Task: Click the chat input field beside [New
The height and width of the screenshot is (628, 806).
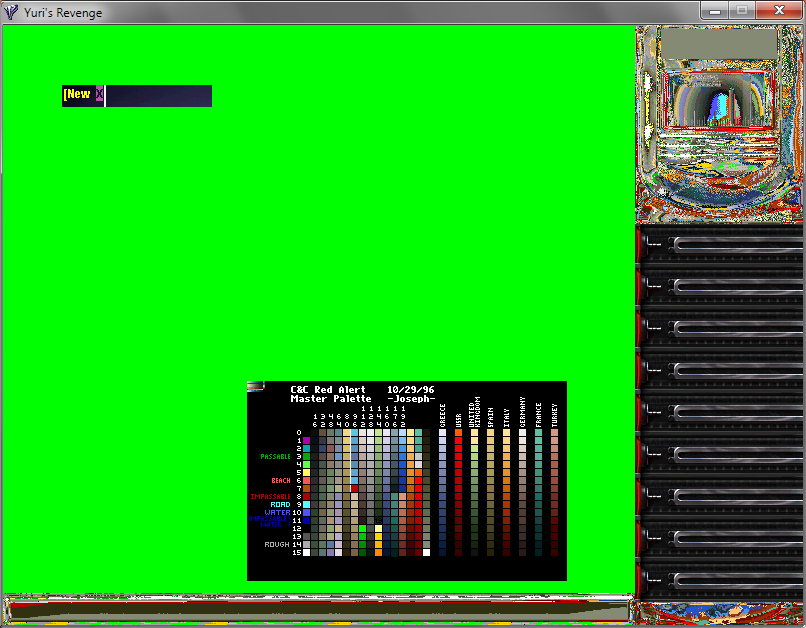Action: coord(157,96)
